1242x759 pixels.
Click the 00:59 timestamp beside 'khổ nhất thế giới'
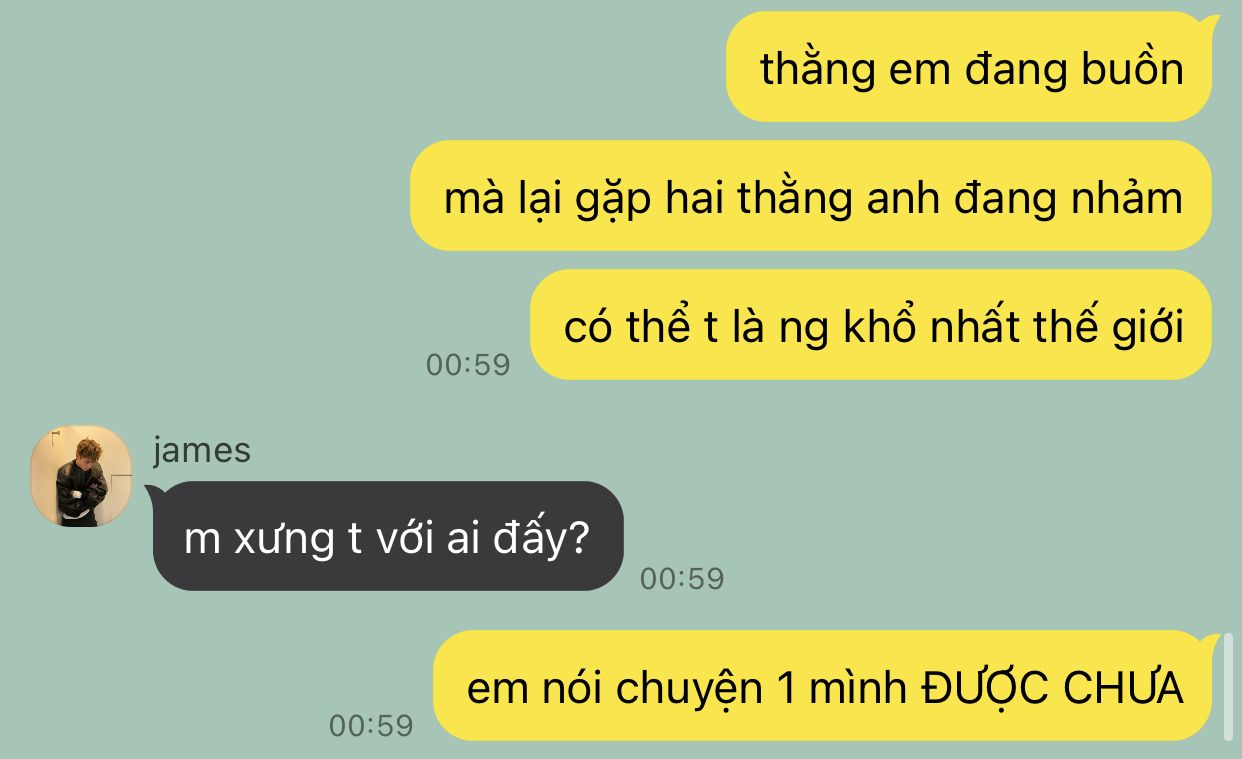[468, 364]
